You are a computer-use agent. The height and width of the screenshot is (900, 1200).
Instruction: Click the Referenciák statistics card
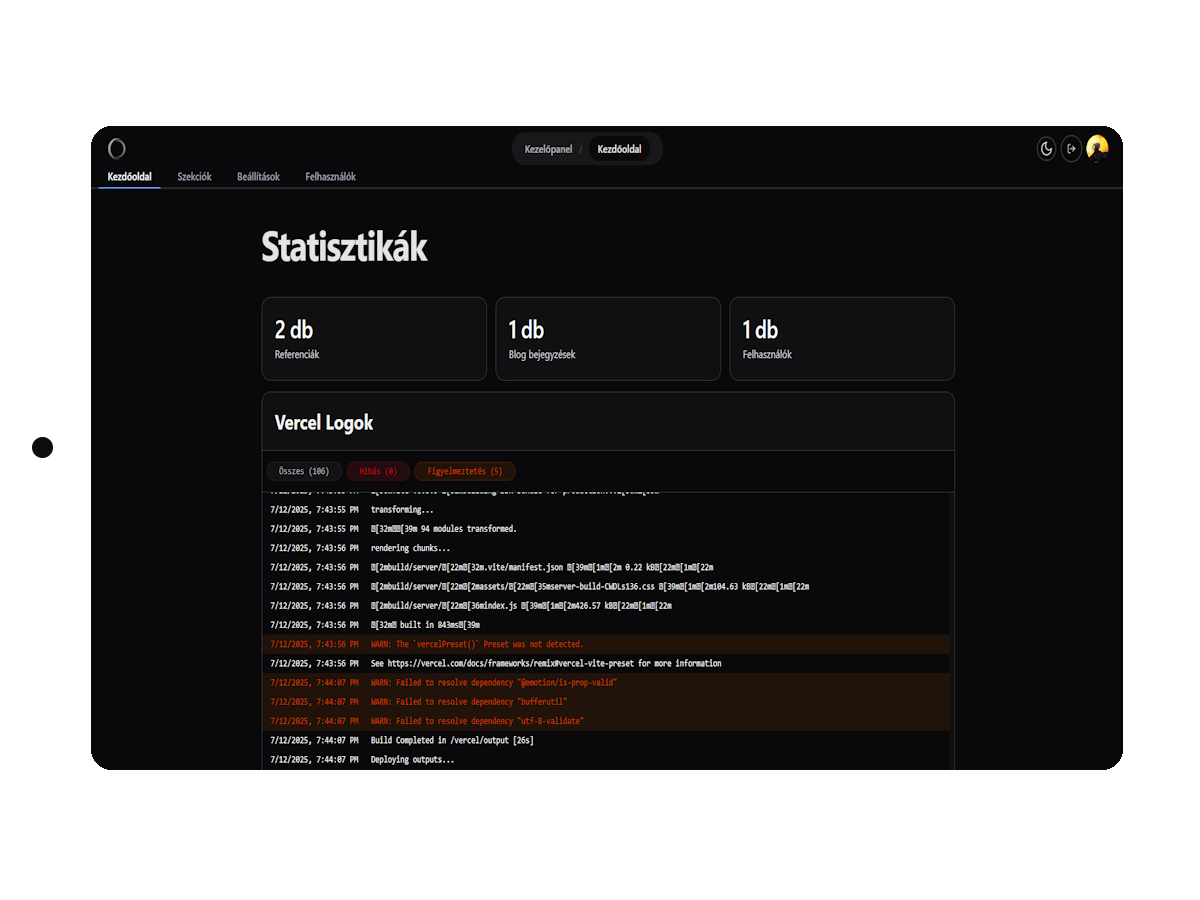click(x=374, y=338)
